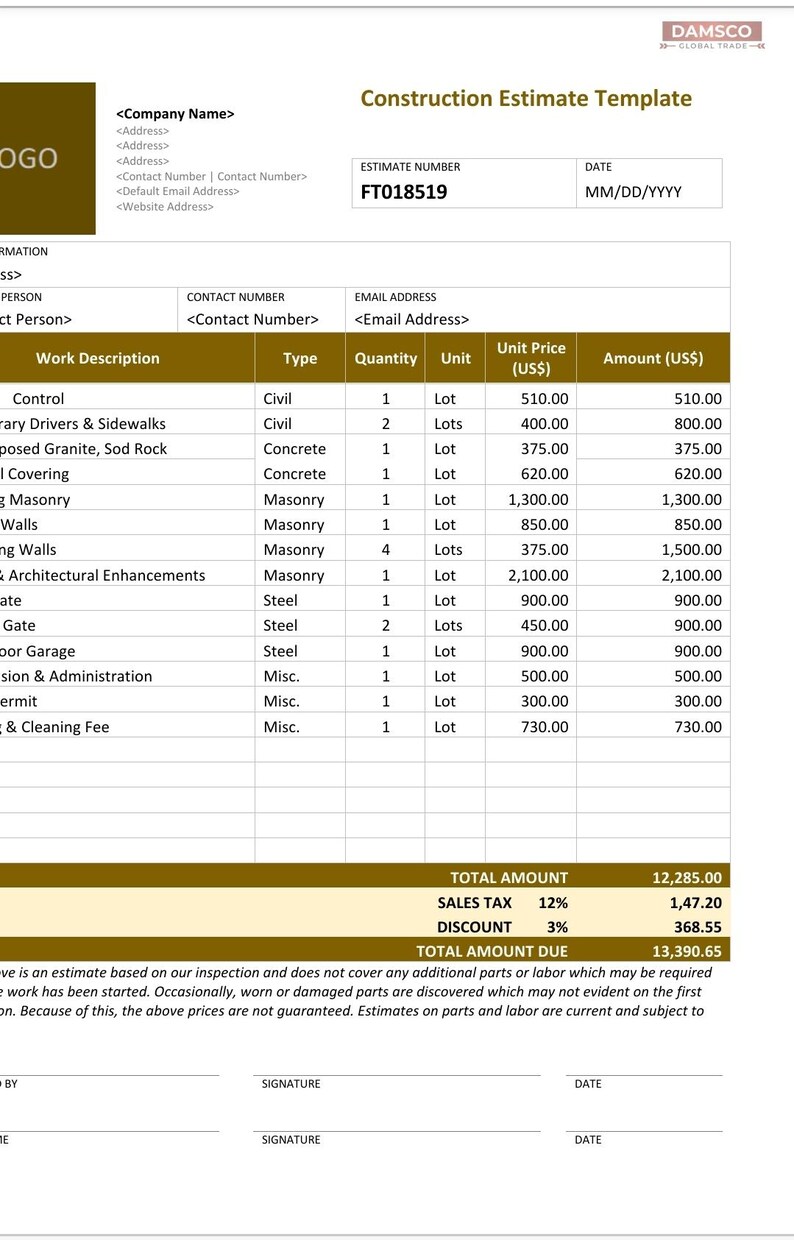Click the <Website Address> placeholder
Viewport: 794px width, 1240px height.
pyautogui.click(x=165, y=207)
